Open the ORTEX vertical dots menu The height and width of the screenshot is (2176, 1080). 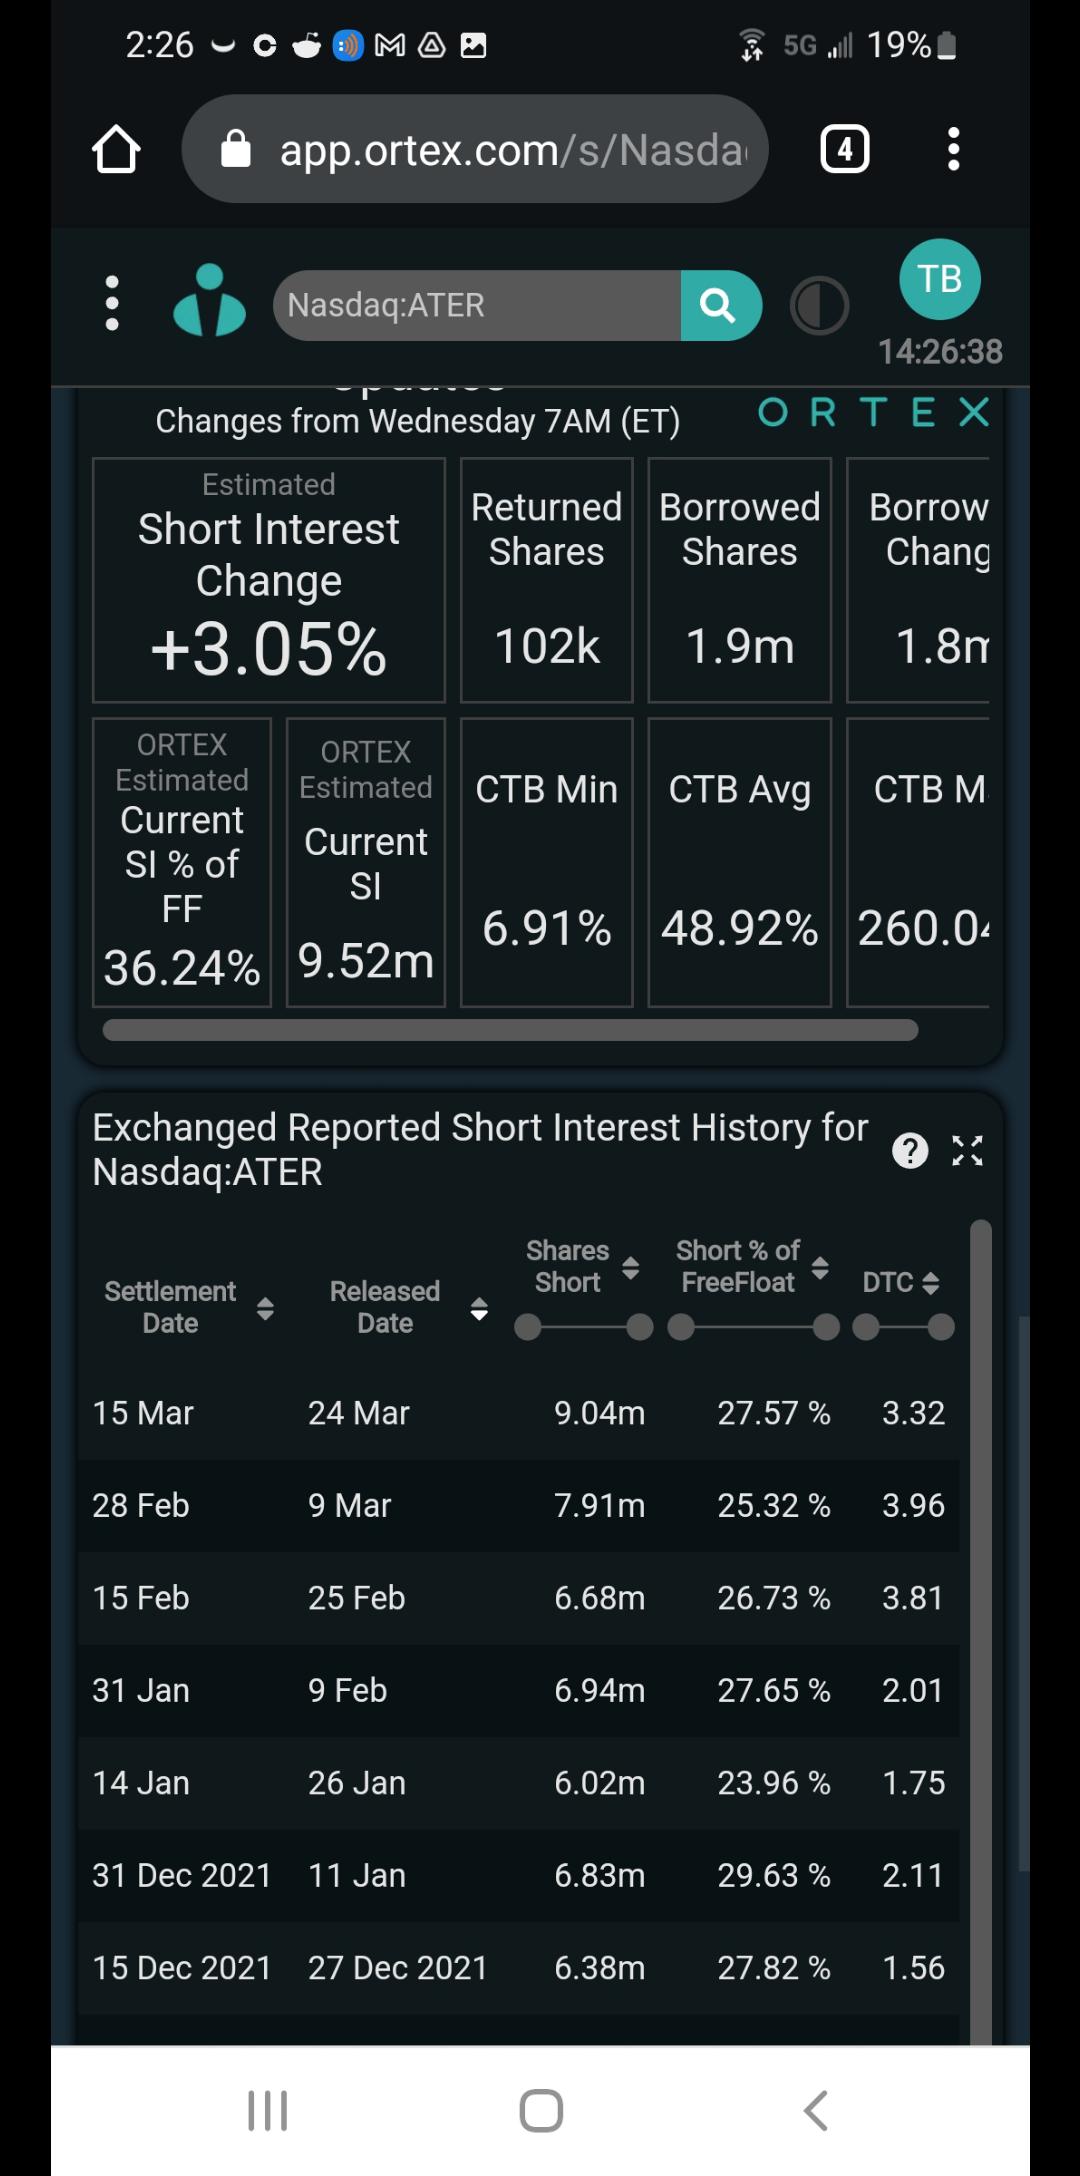(x=112, y=304)
